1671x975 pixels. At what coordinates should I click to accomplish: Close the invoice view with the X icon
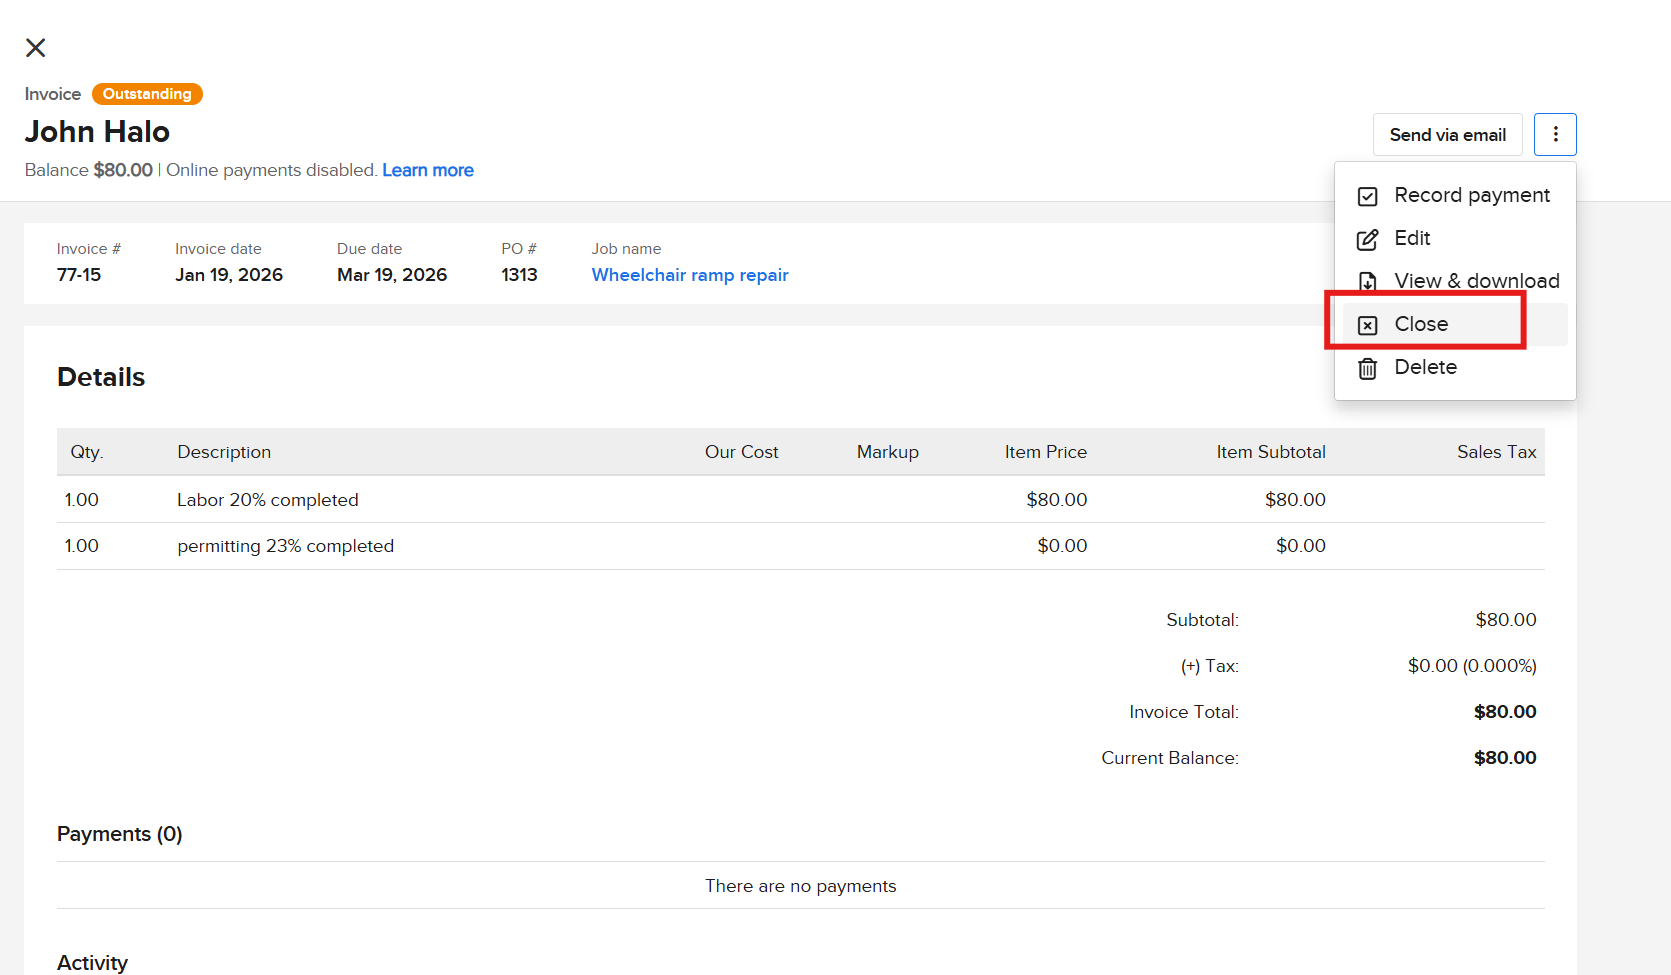tap(36, 48)
